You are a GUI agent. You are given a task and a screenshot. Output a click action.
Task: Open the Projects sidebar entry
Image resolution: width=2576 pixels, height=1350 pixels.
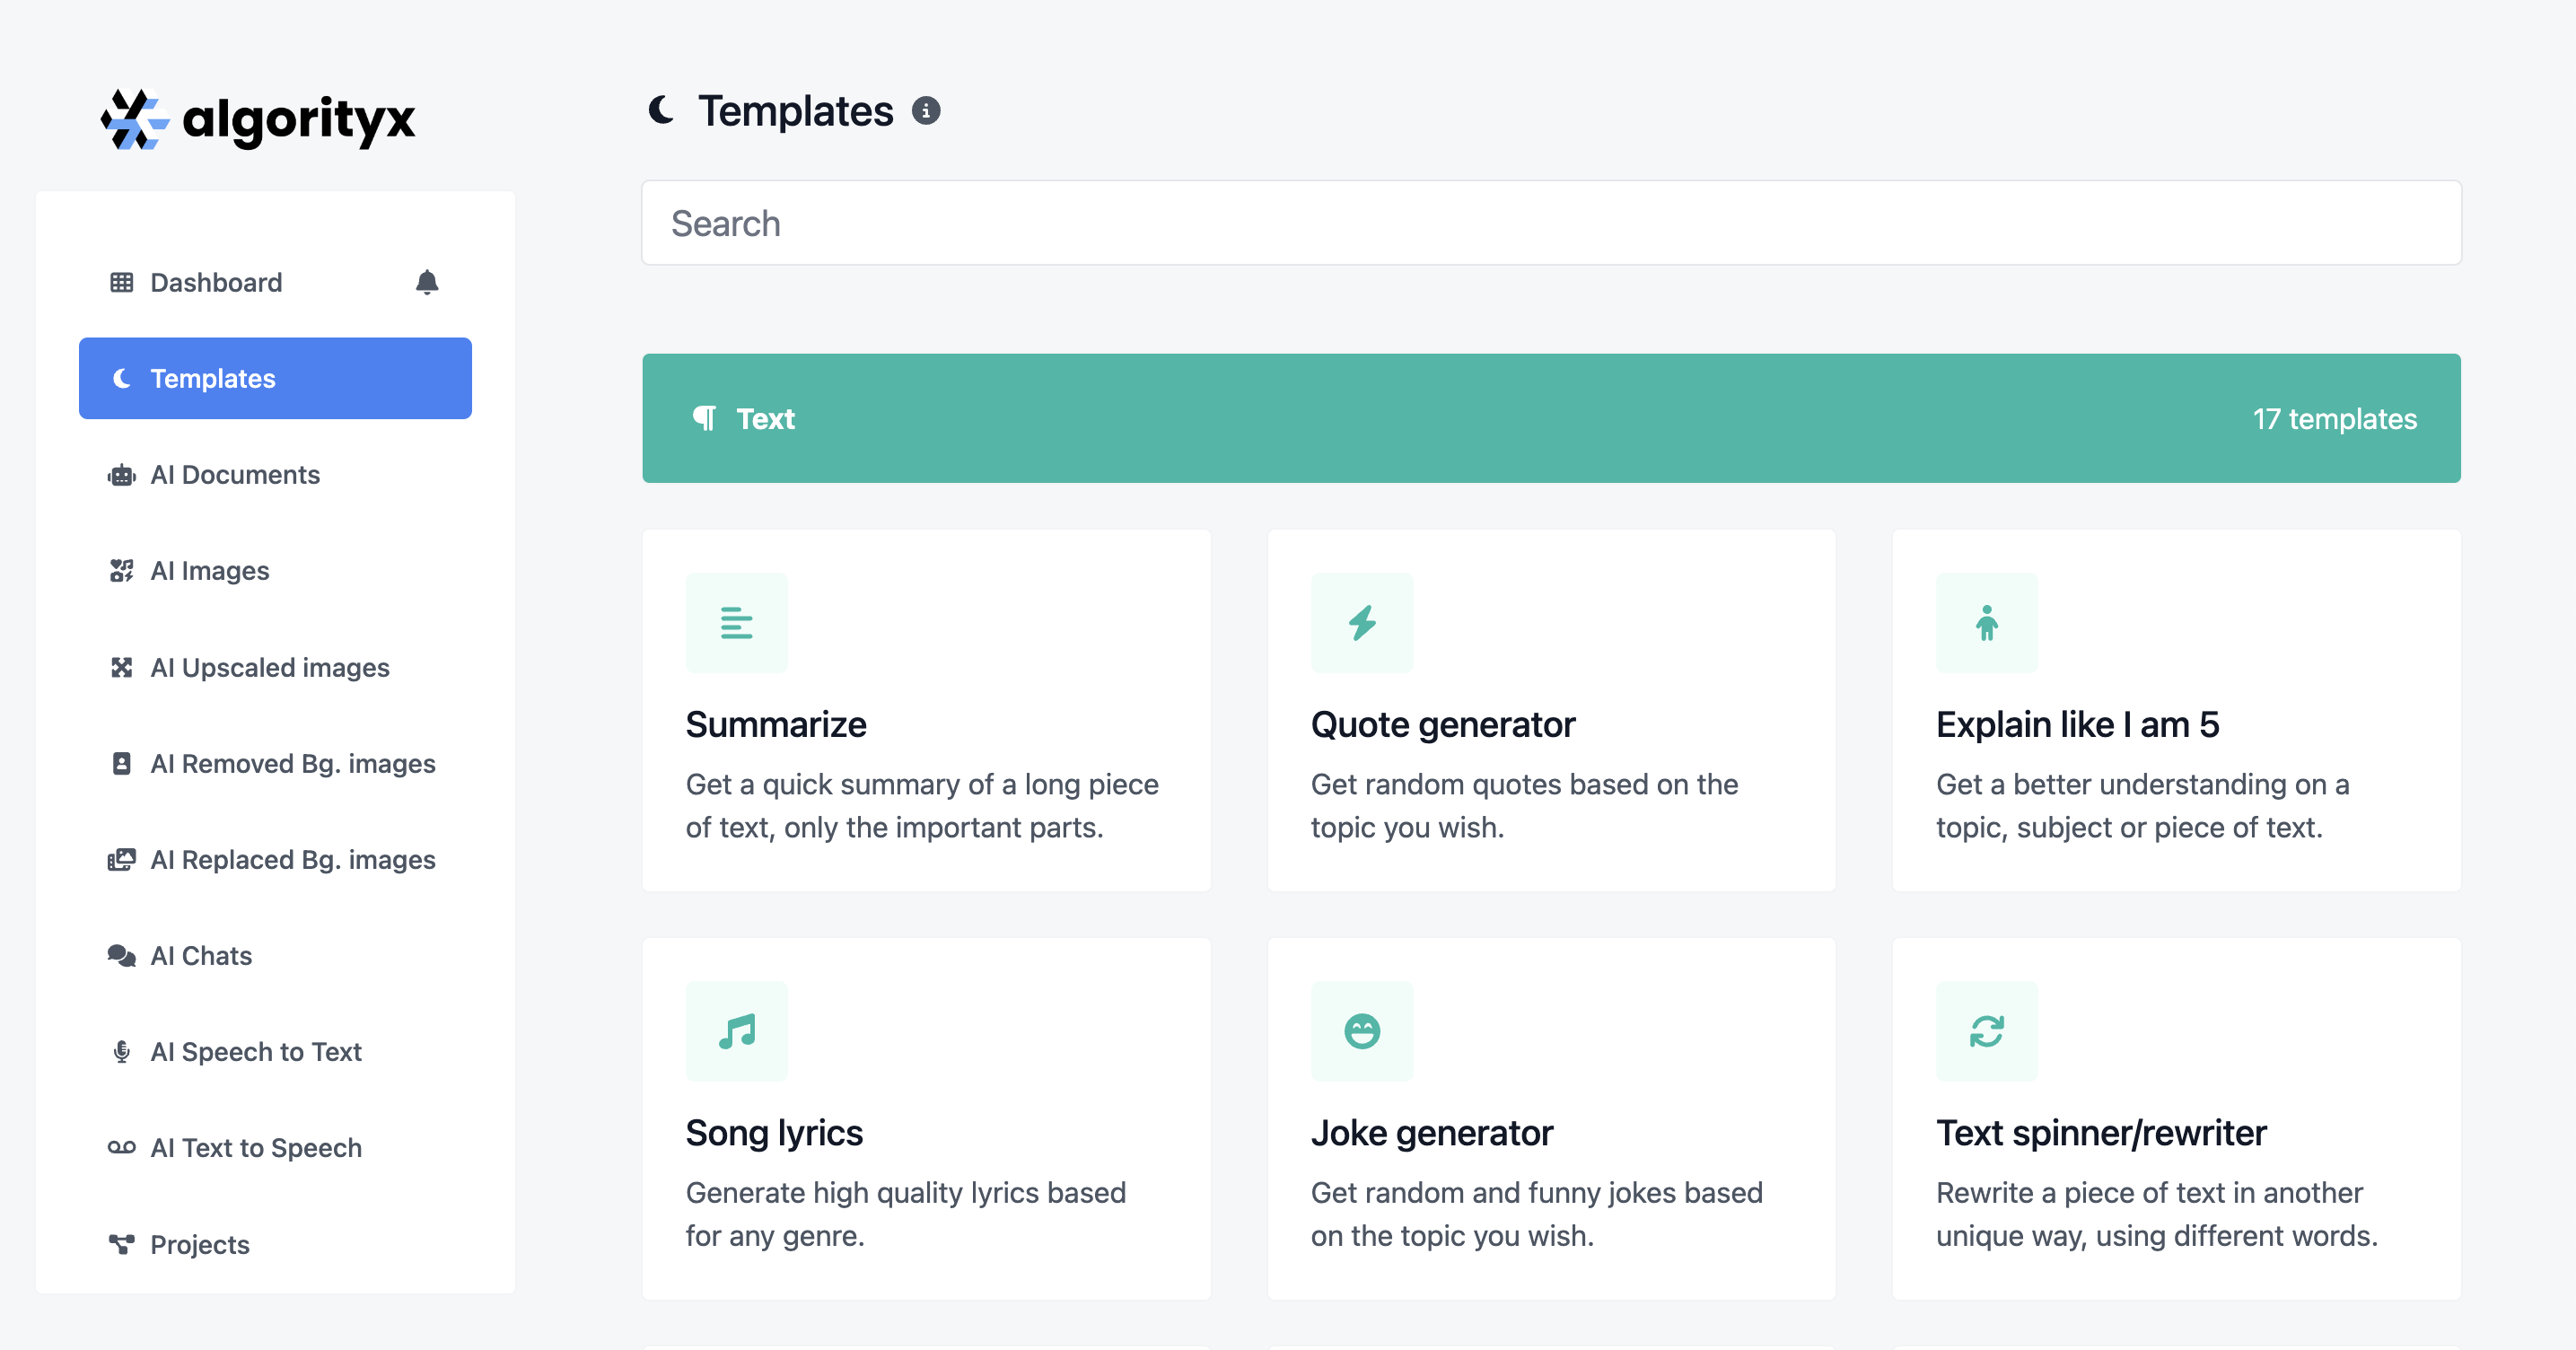click(200, 1244)
